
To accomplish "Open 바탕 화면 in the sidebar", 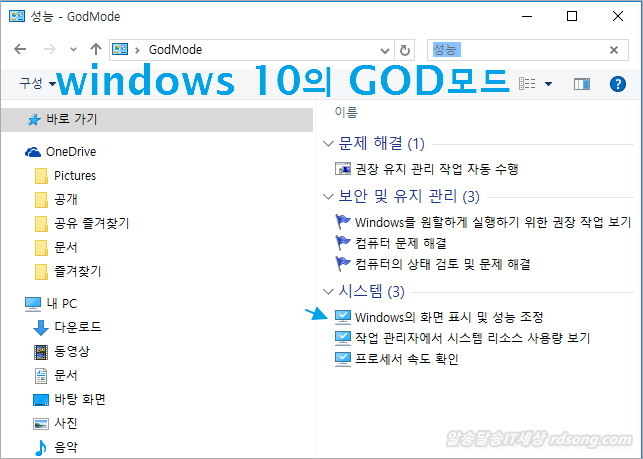I will click(79, 399).
